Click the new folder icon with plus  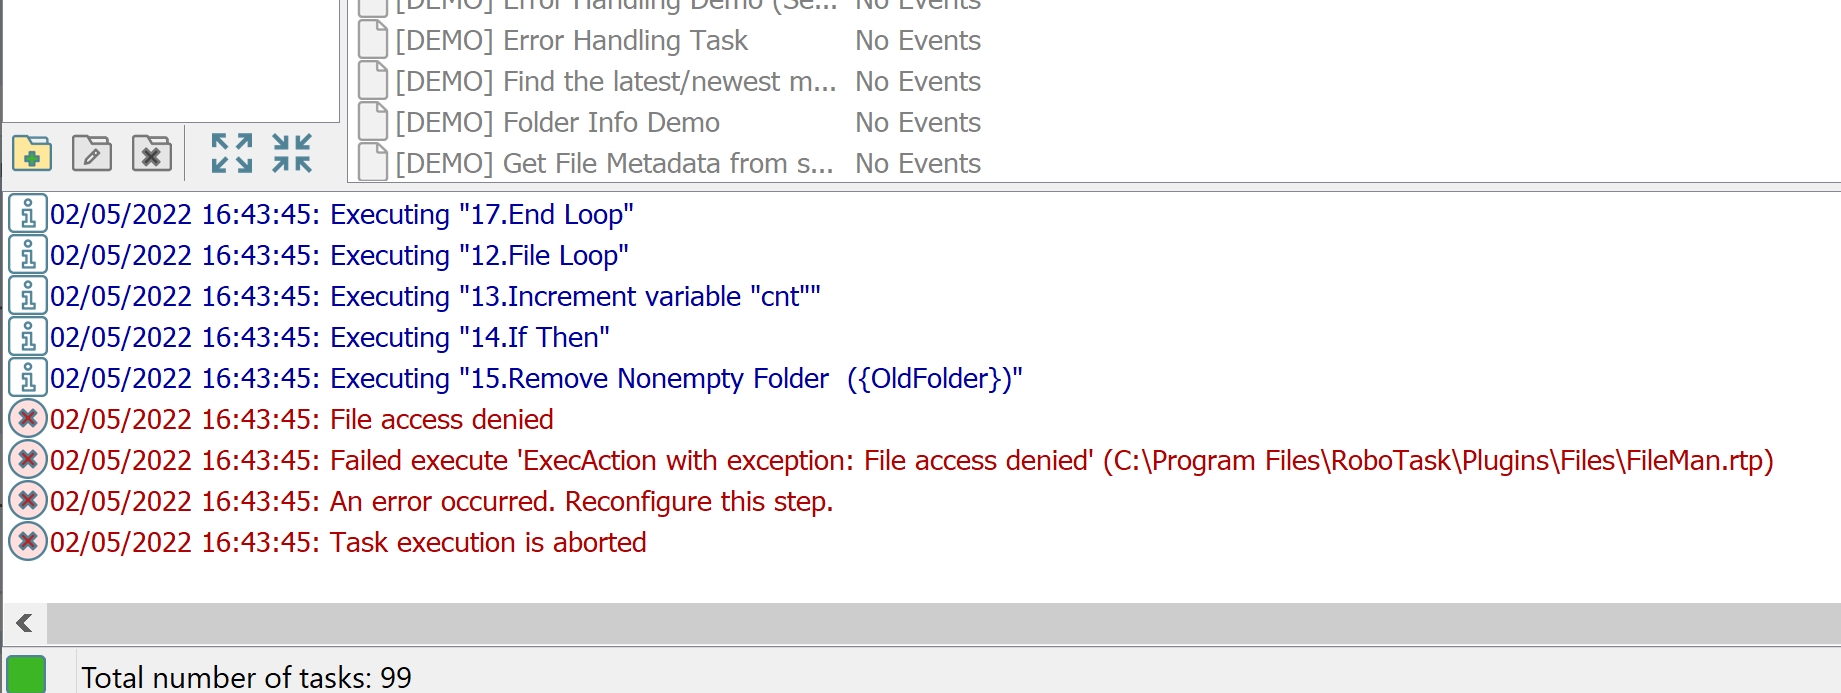pos(32,154)
